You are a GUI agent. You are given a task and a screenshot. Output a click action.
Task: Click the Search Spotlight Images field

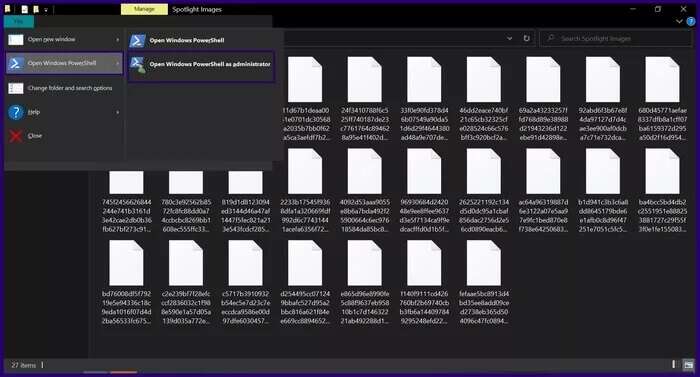point(616,38)
